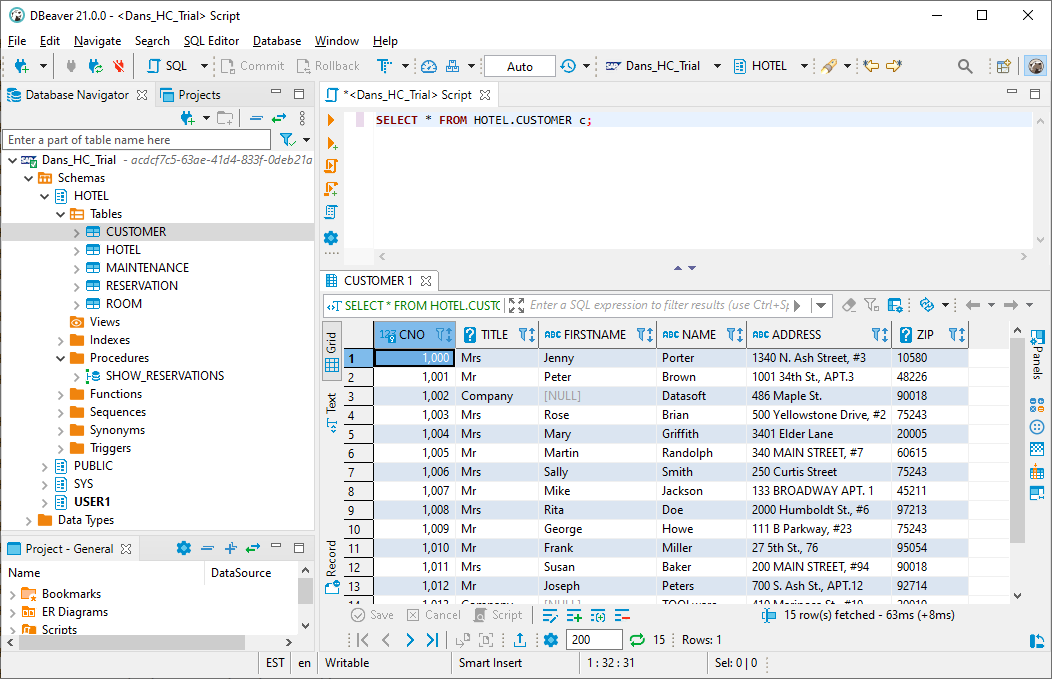Click the table name filter input field
This screenshot has width=1052, height=679.
[137, 140]
